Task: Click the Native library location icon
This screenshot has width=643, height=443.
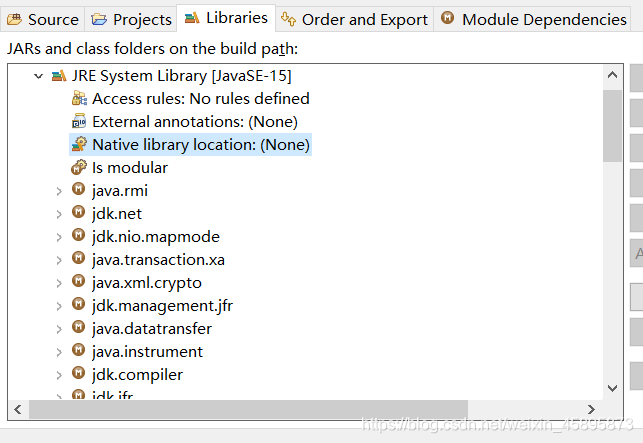Action: click(79, 144)
